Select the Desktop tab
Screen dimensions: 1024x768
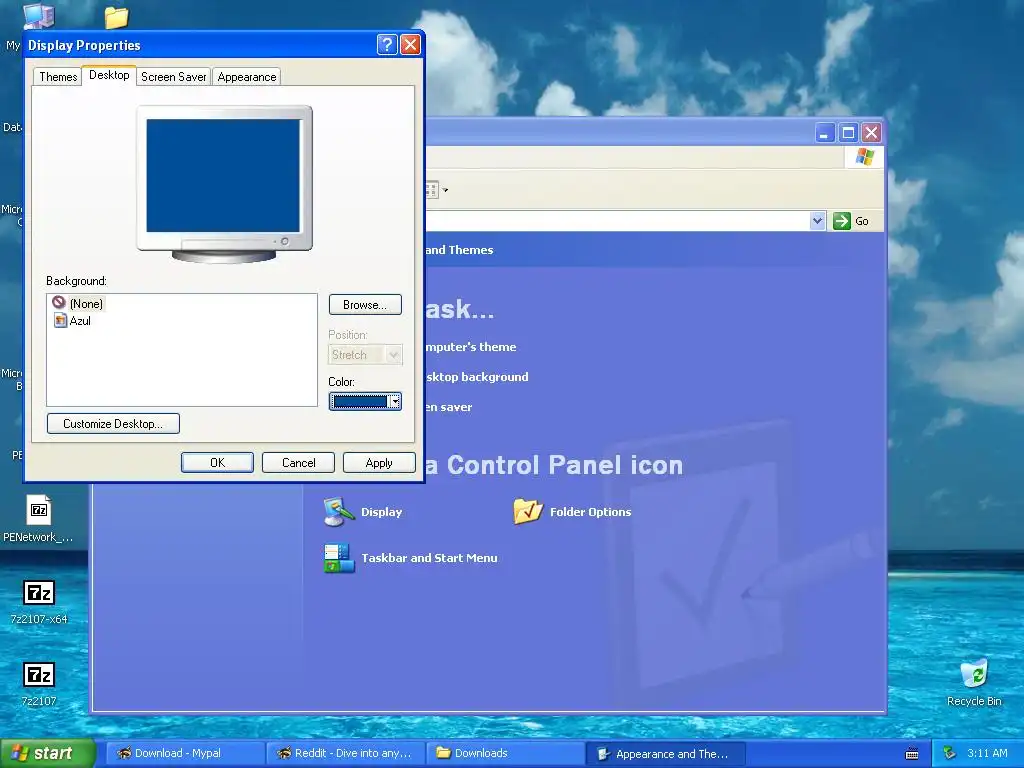coord(109,75)
